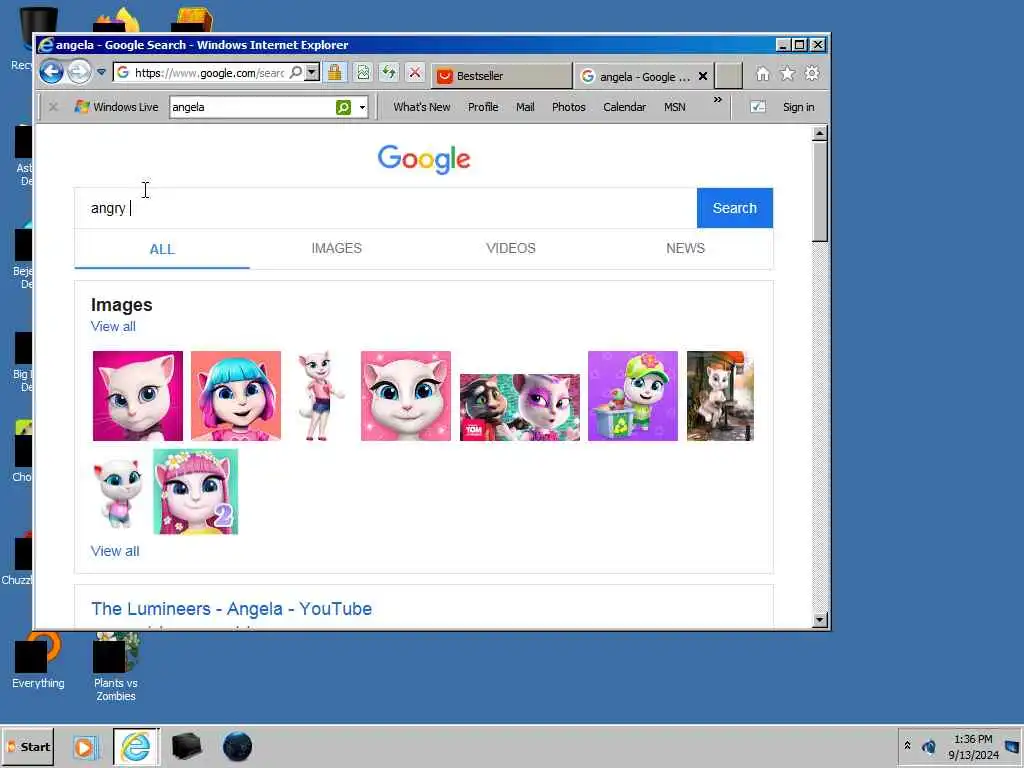
Task: Open Photos in Windows Live toolbar
Action: [x=569, y=107]
